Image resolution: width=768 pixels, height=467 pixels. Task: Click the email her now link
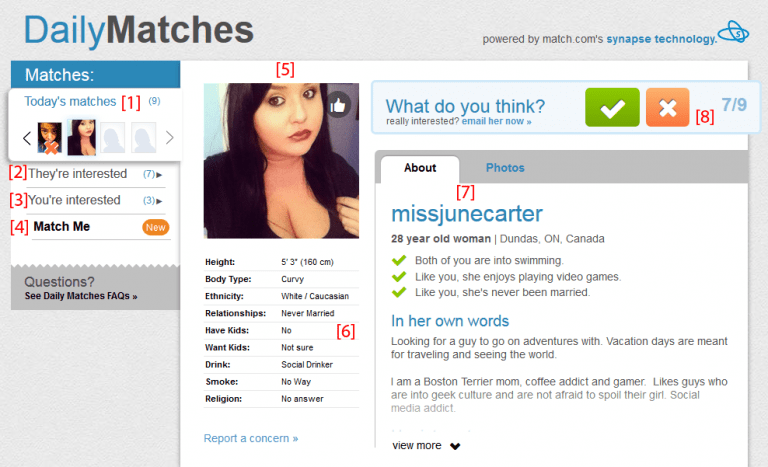pos(497,122)
